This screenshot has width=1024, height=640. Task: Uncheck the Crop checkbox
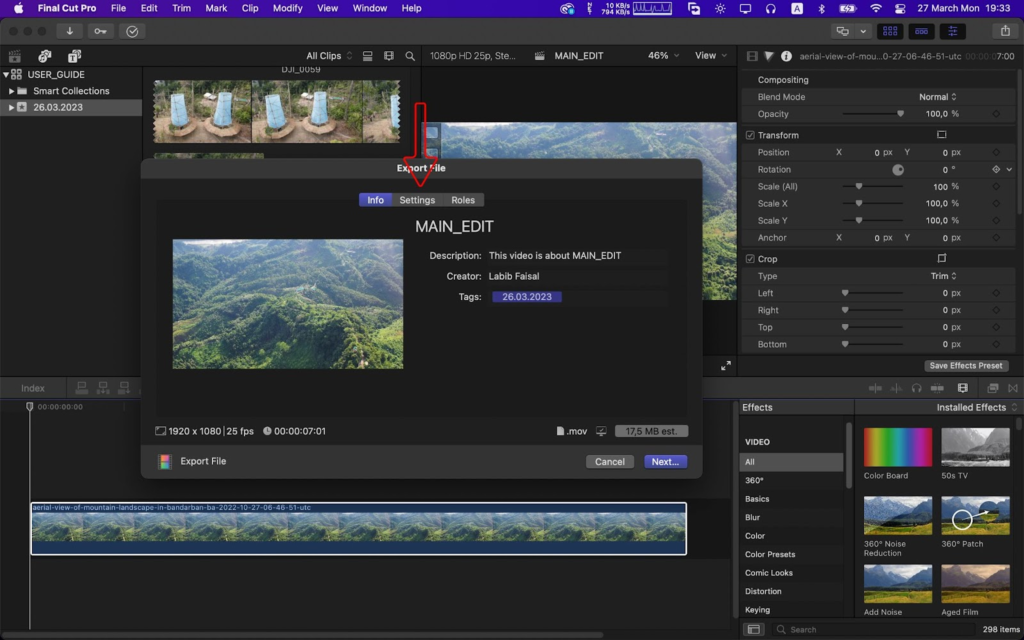click(x=750, y=259)
